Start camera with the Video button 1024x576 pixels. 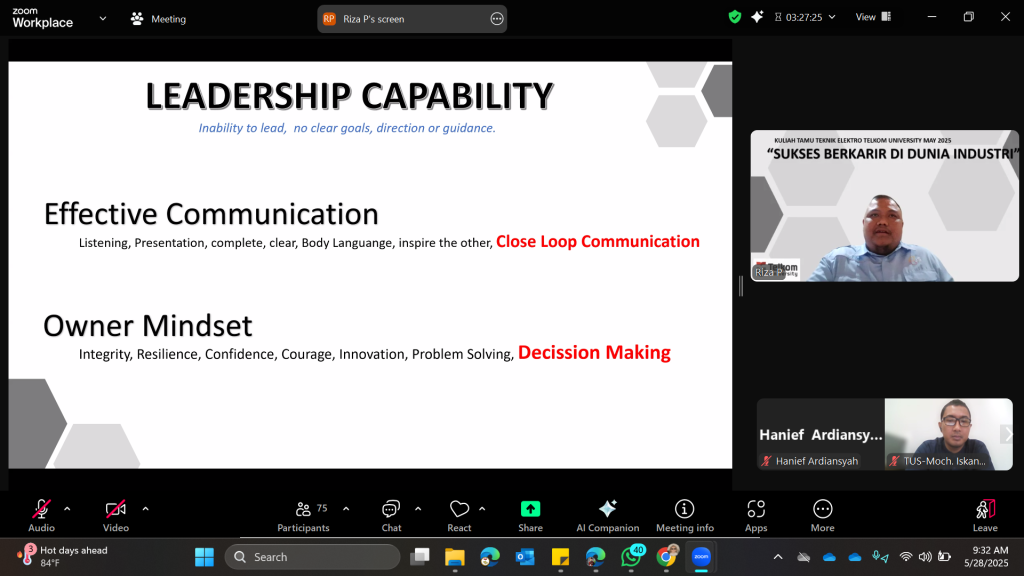tap(116, 515)
